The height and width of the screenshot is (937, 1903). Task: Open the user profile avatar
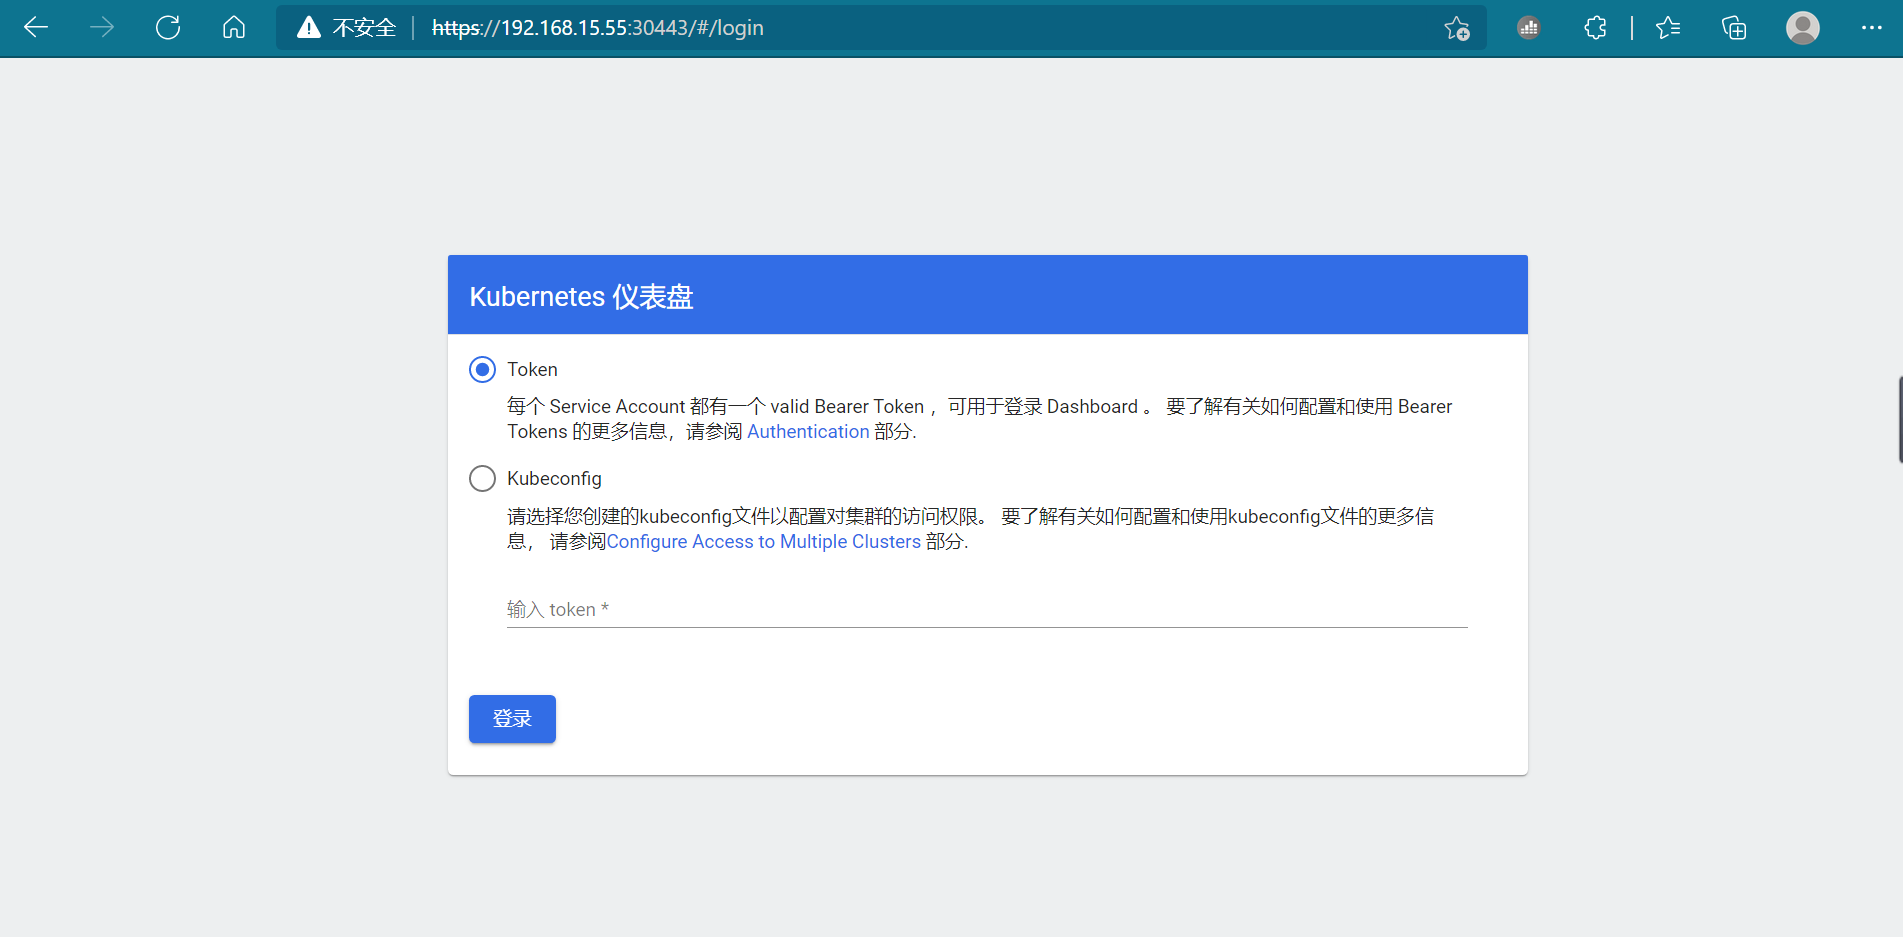(1803, 28)
